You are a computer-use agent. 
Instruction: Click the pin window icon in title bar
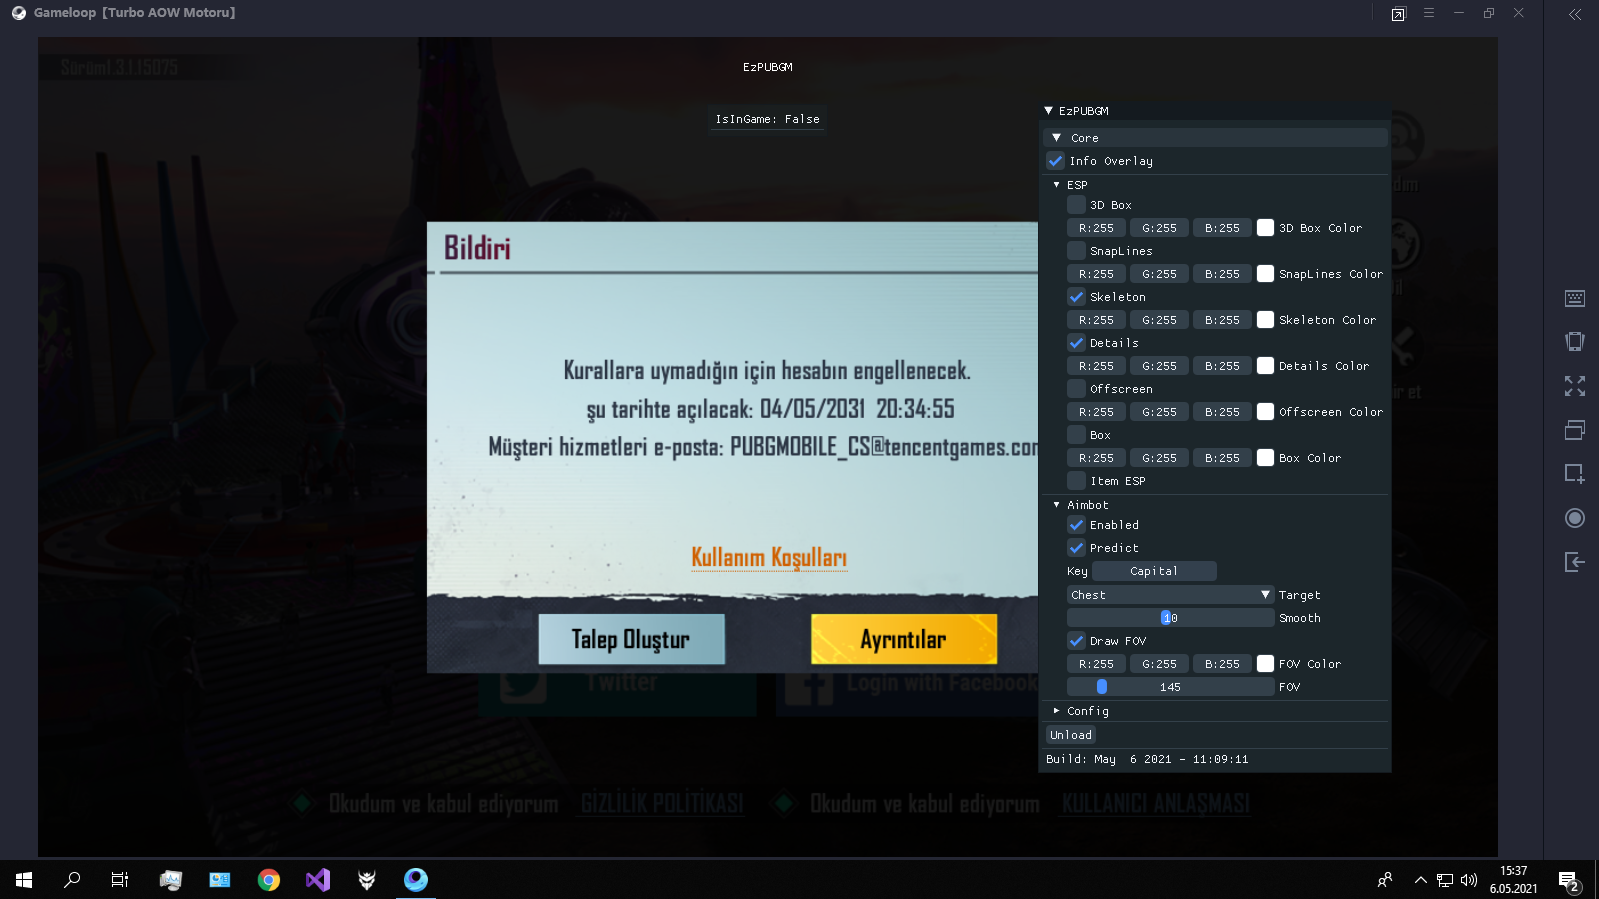pos(1398,14)
